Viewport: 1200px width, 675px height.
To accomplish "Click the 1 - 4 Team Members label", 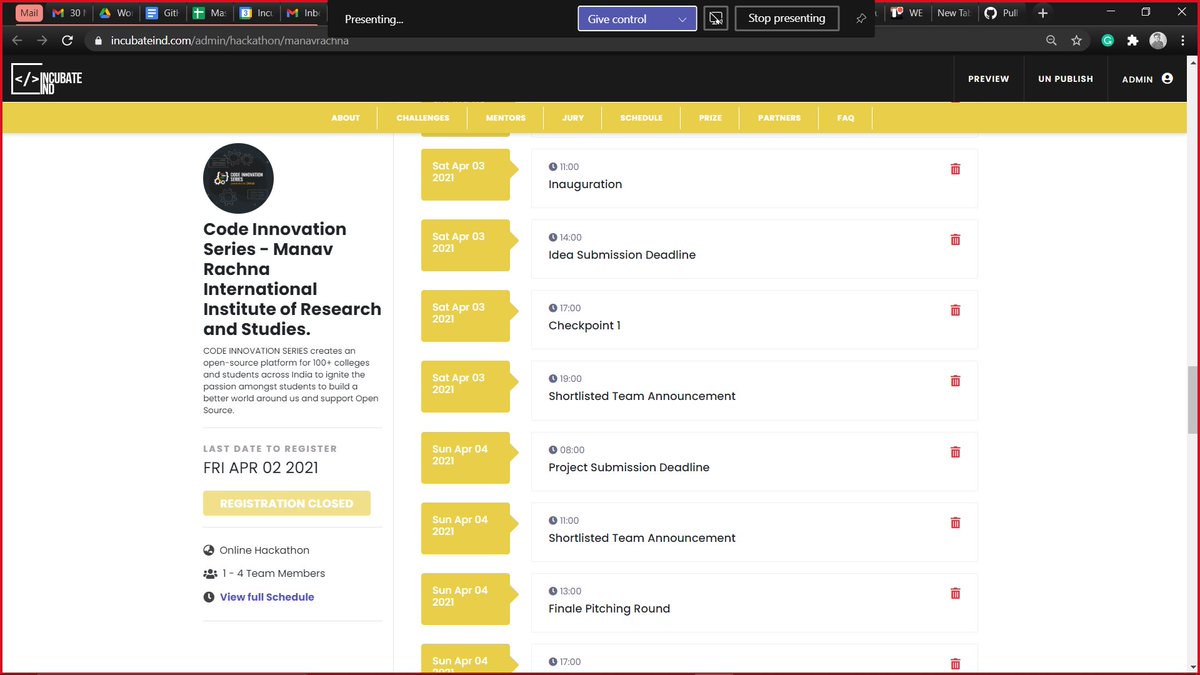I will coord(272,573).
